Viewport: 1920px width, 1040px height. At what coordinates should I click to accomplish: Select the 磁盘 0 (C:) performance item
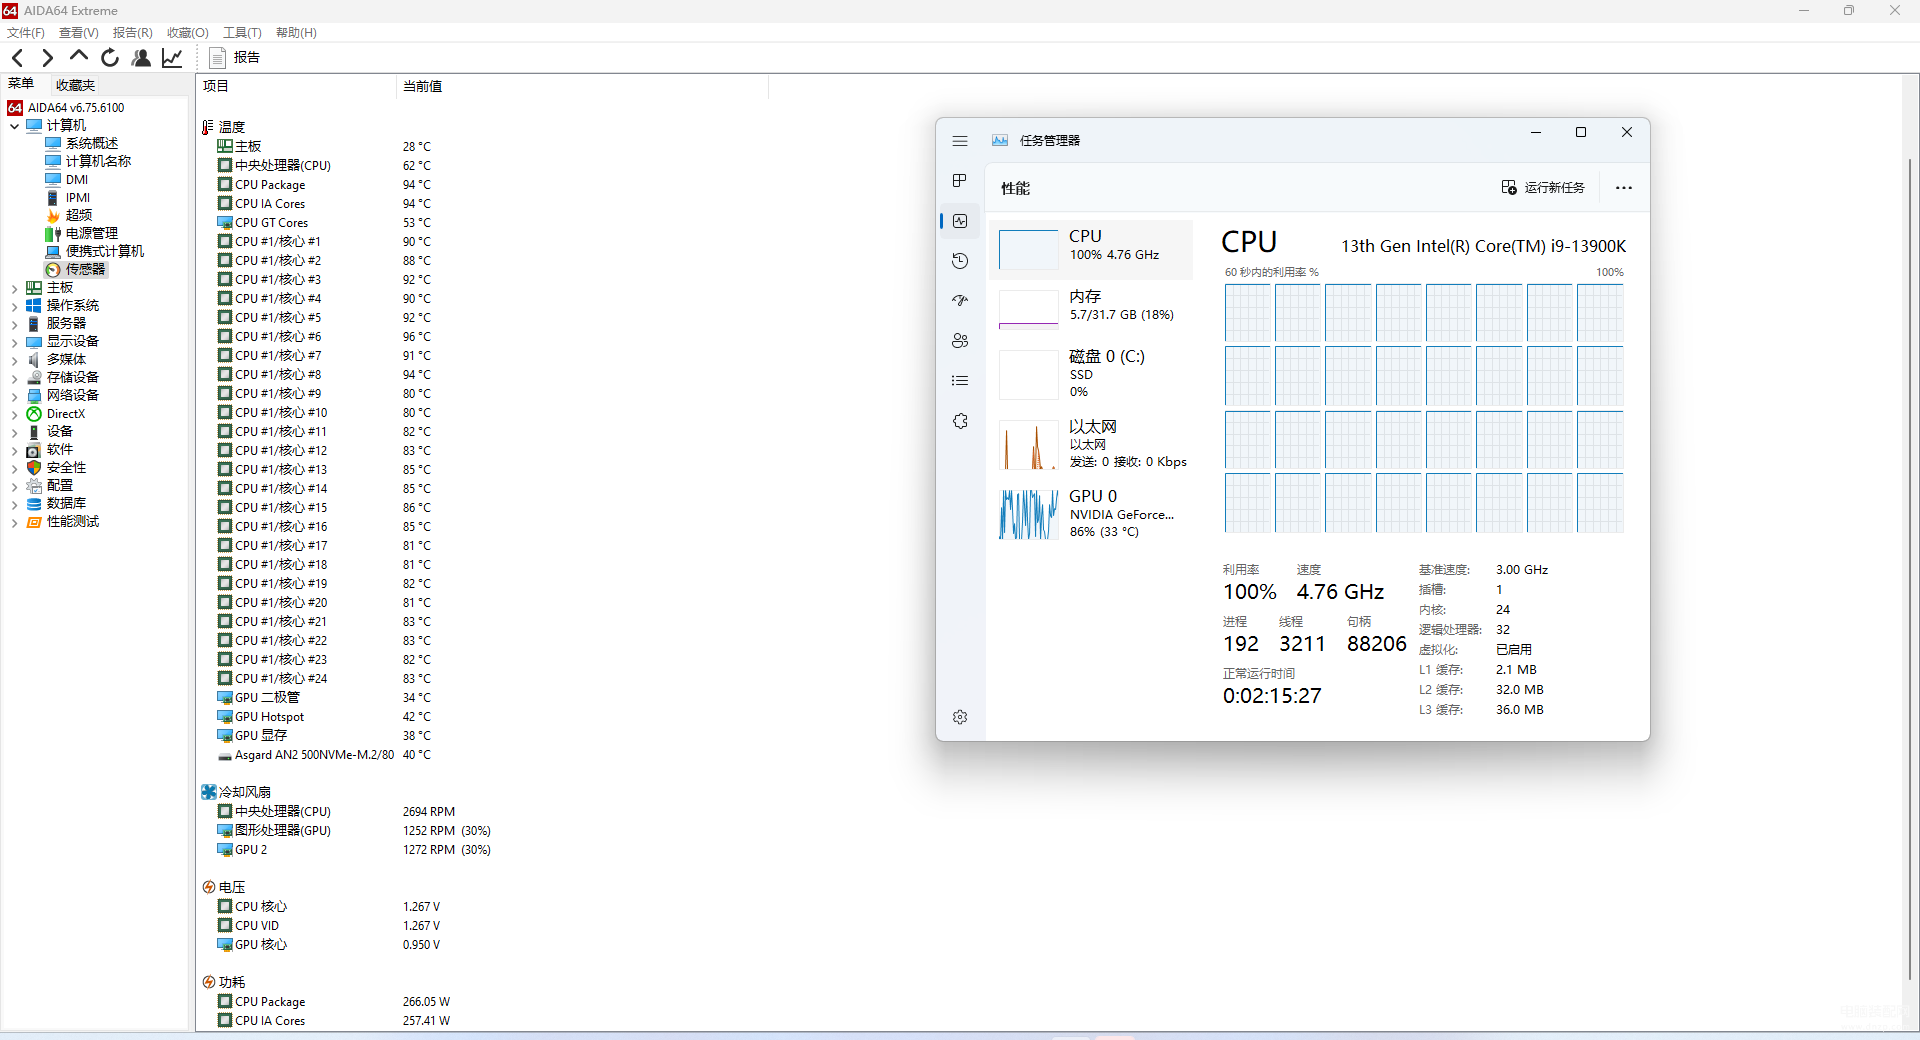pyautogui.click(x=1092, y=375)
